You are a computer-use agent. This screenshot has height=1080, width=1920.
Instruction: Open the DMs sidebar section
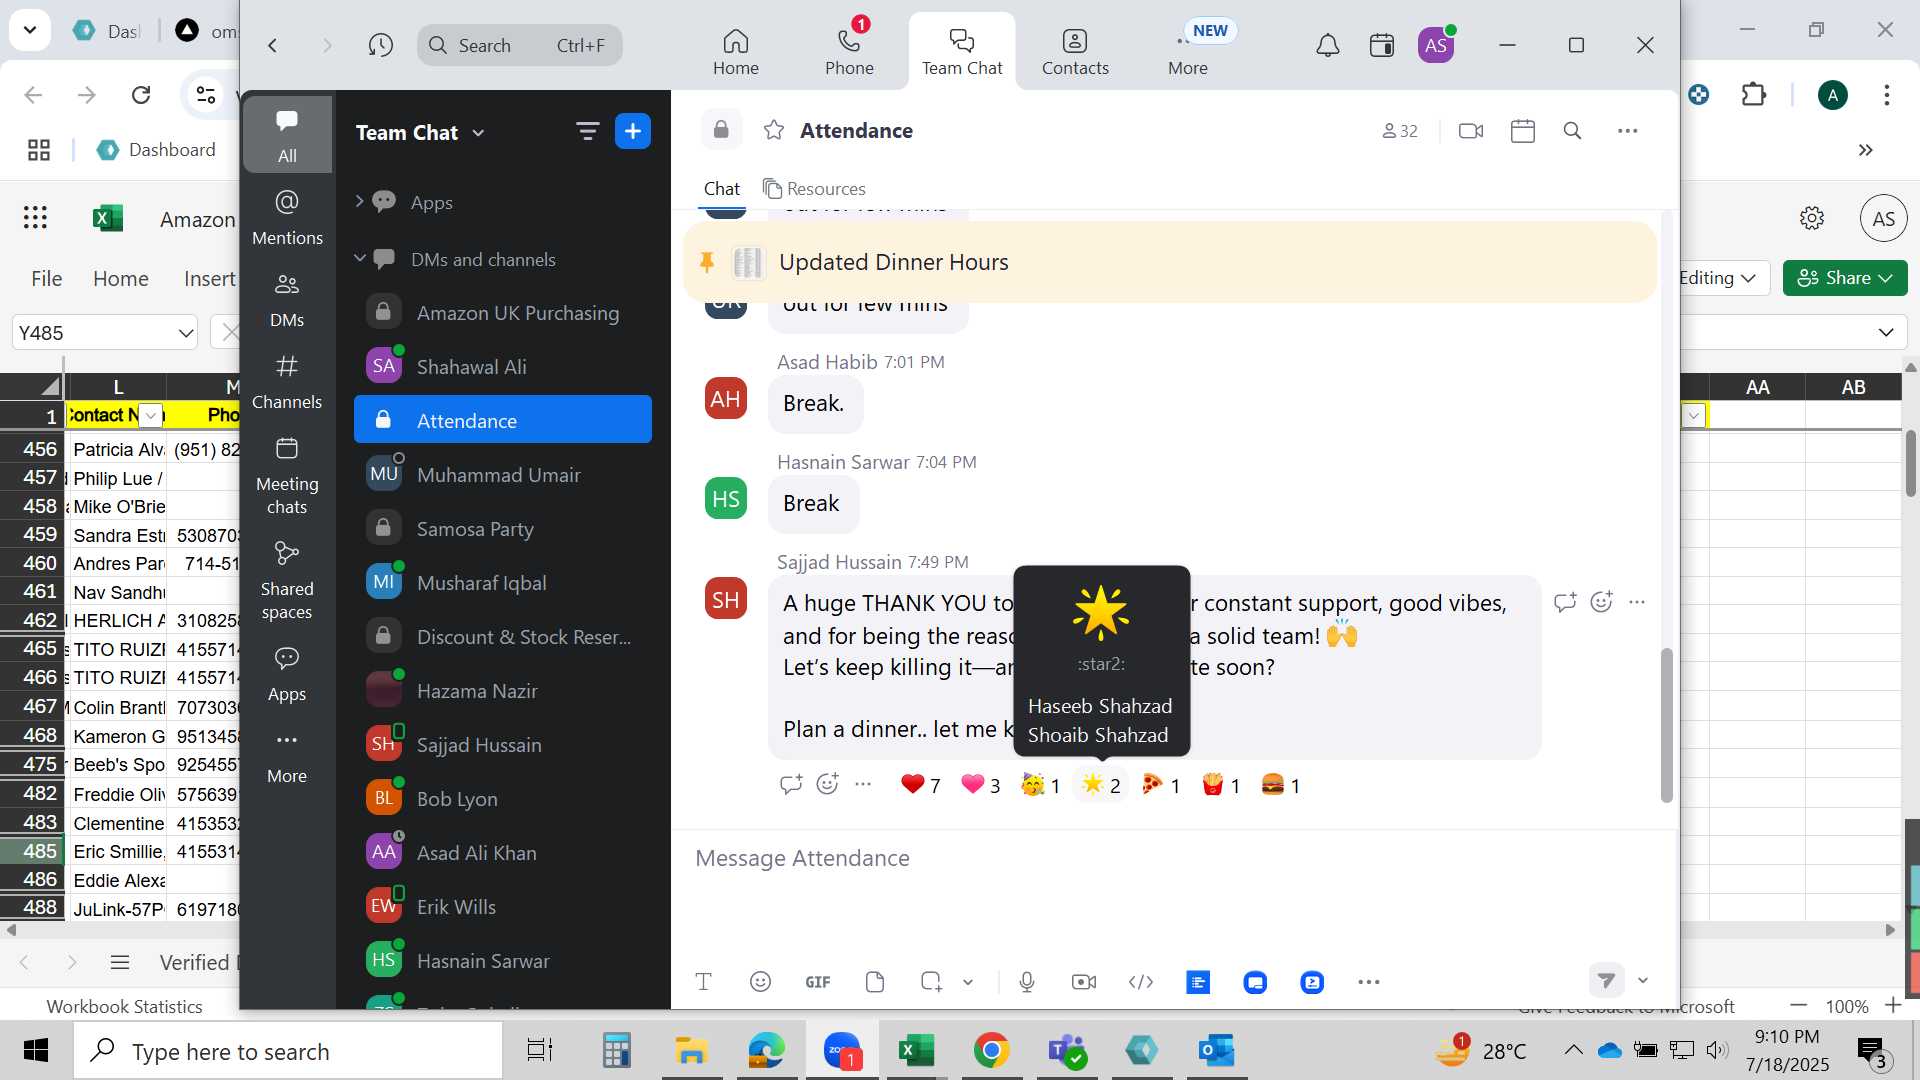[x=287, y=300]
